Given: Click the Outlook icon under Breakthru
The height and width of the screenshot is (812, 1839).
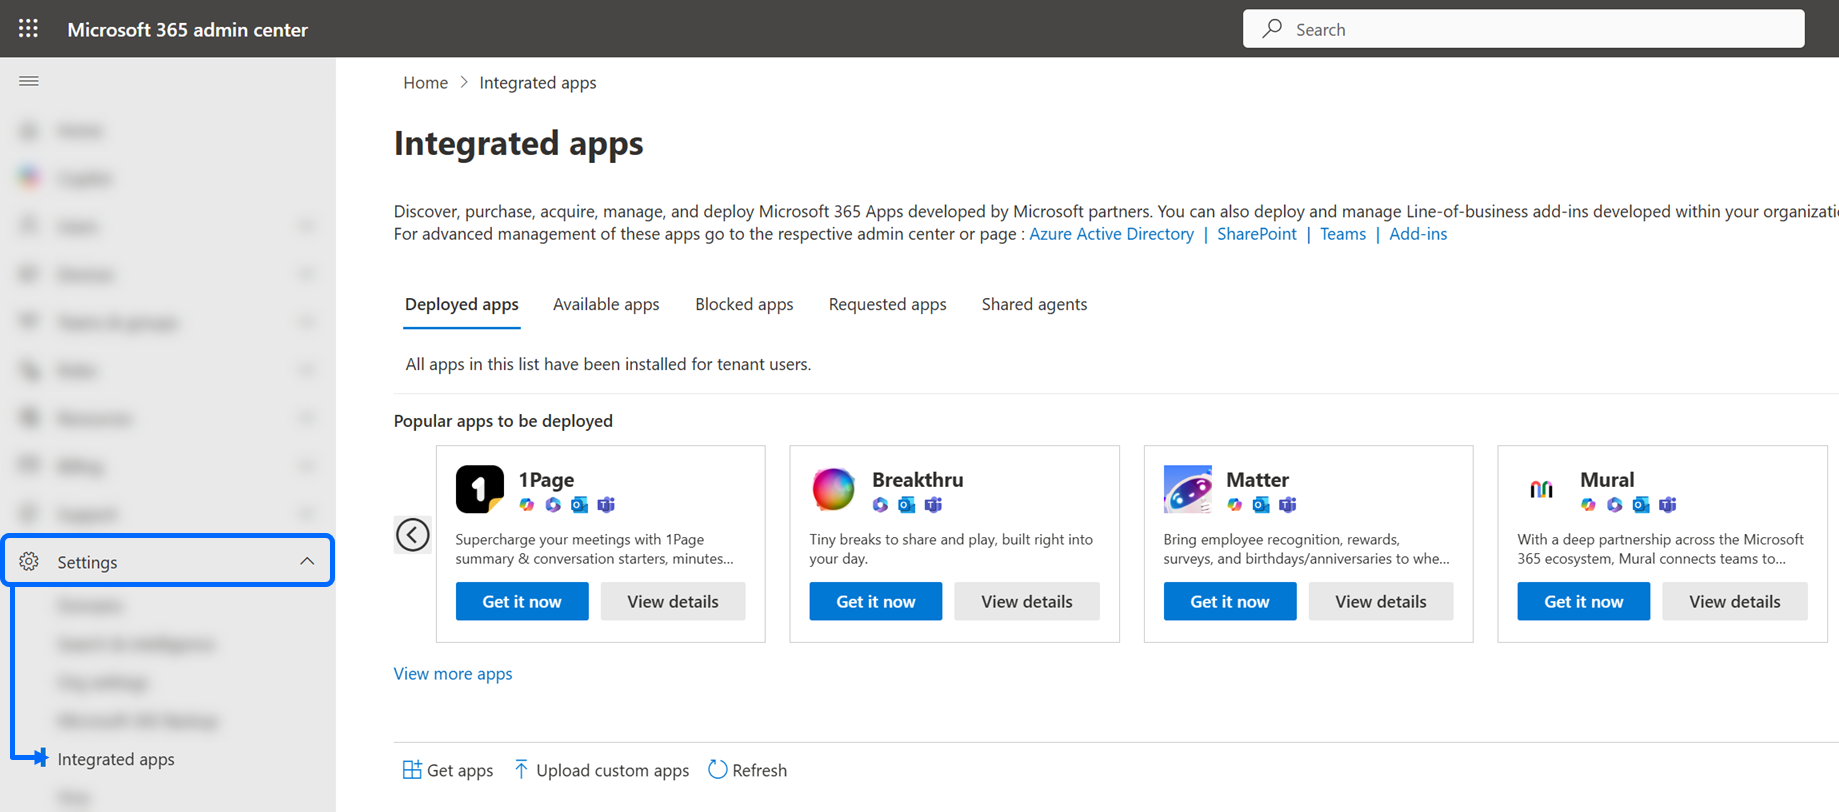Looking at the screenshot, I should (x=906, y=505).
